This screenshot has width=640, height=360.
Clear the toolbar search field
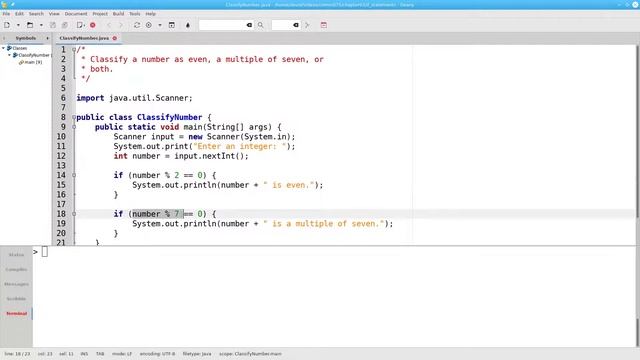point(249,25)
